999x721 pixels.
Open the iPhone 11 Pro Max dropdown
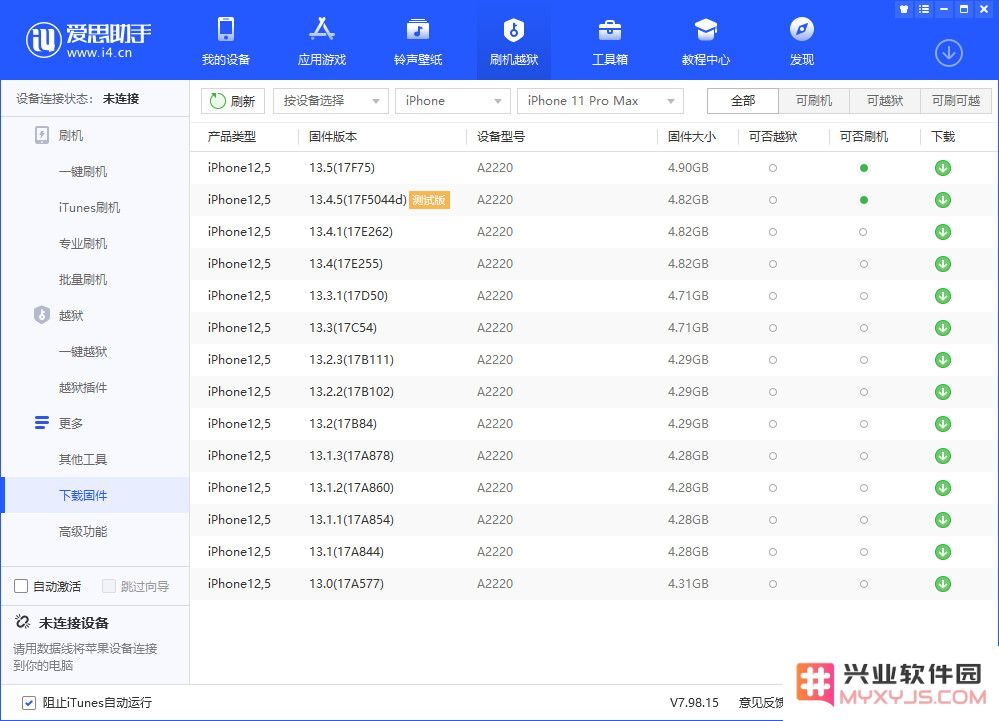[600, 101]
